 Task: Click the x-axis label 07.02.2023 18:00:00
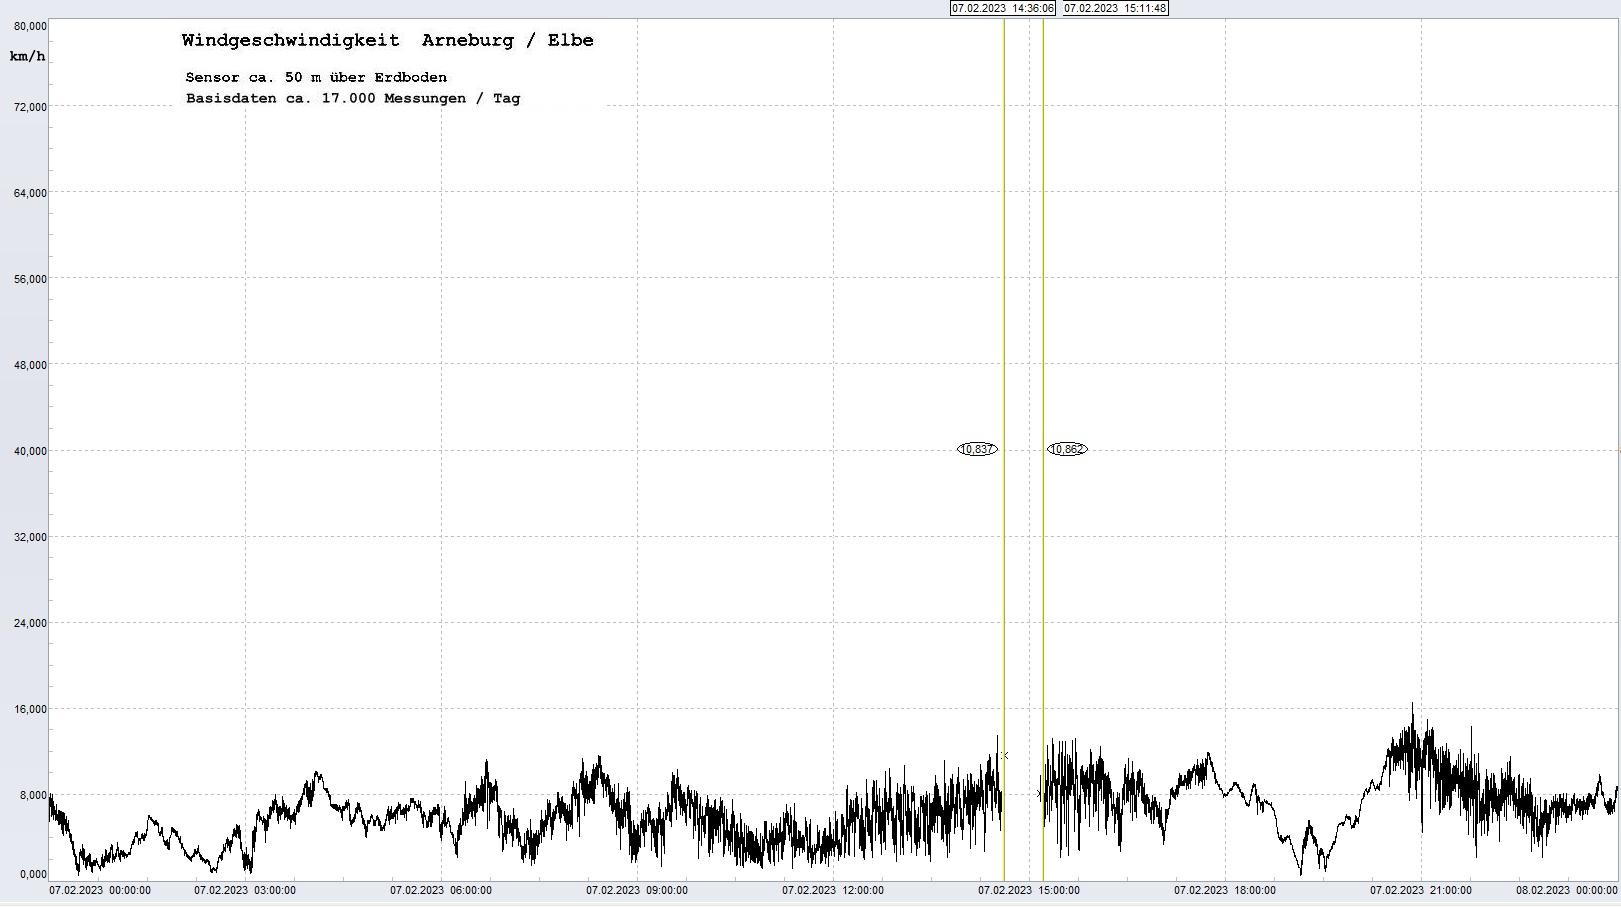[x=1225, y=890]
